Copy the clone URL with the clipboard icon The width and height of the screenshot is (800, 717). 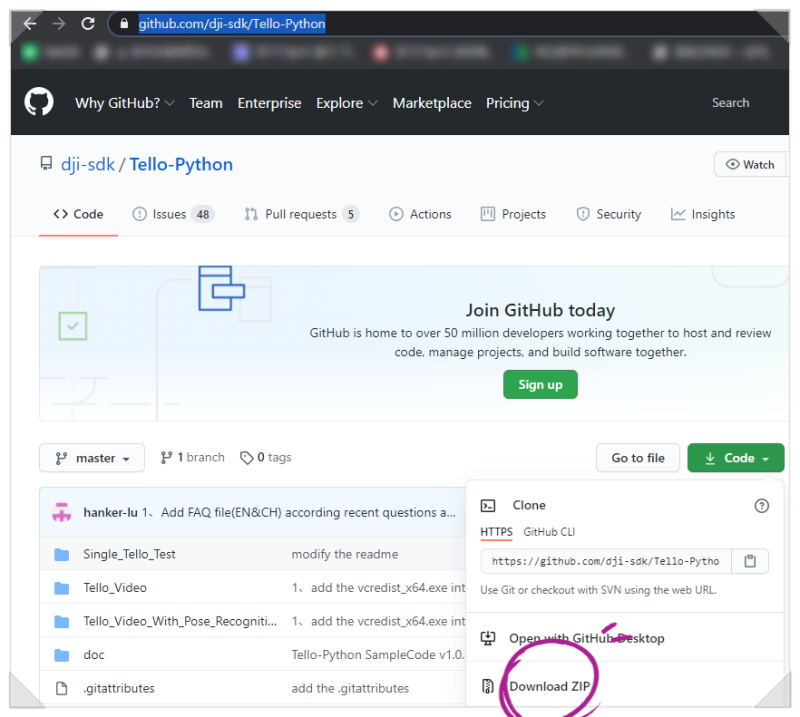749,561
